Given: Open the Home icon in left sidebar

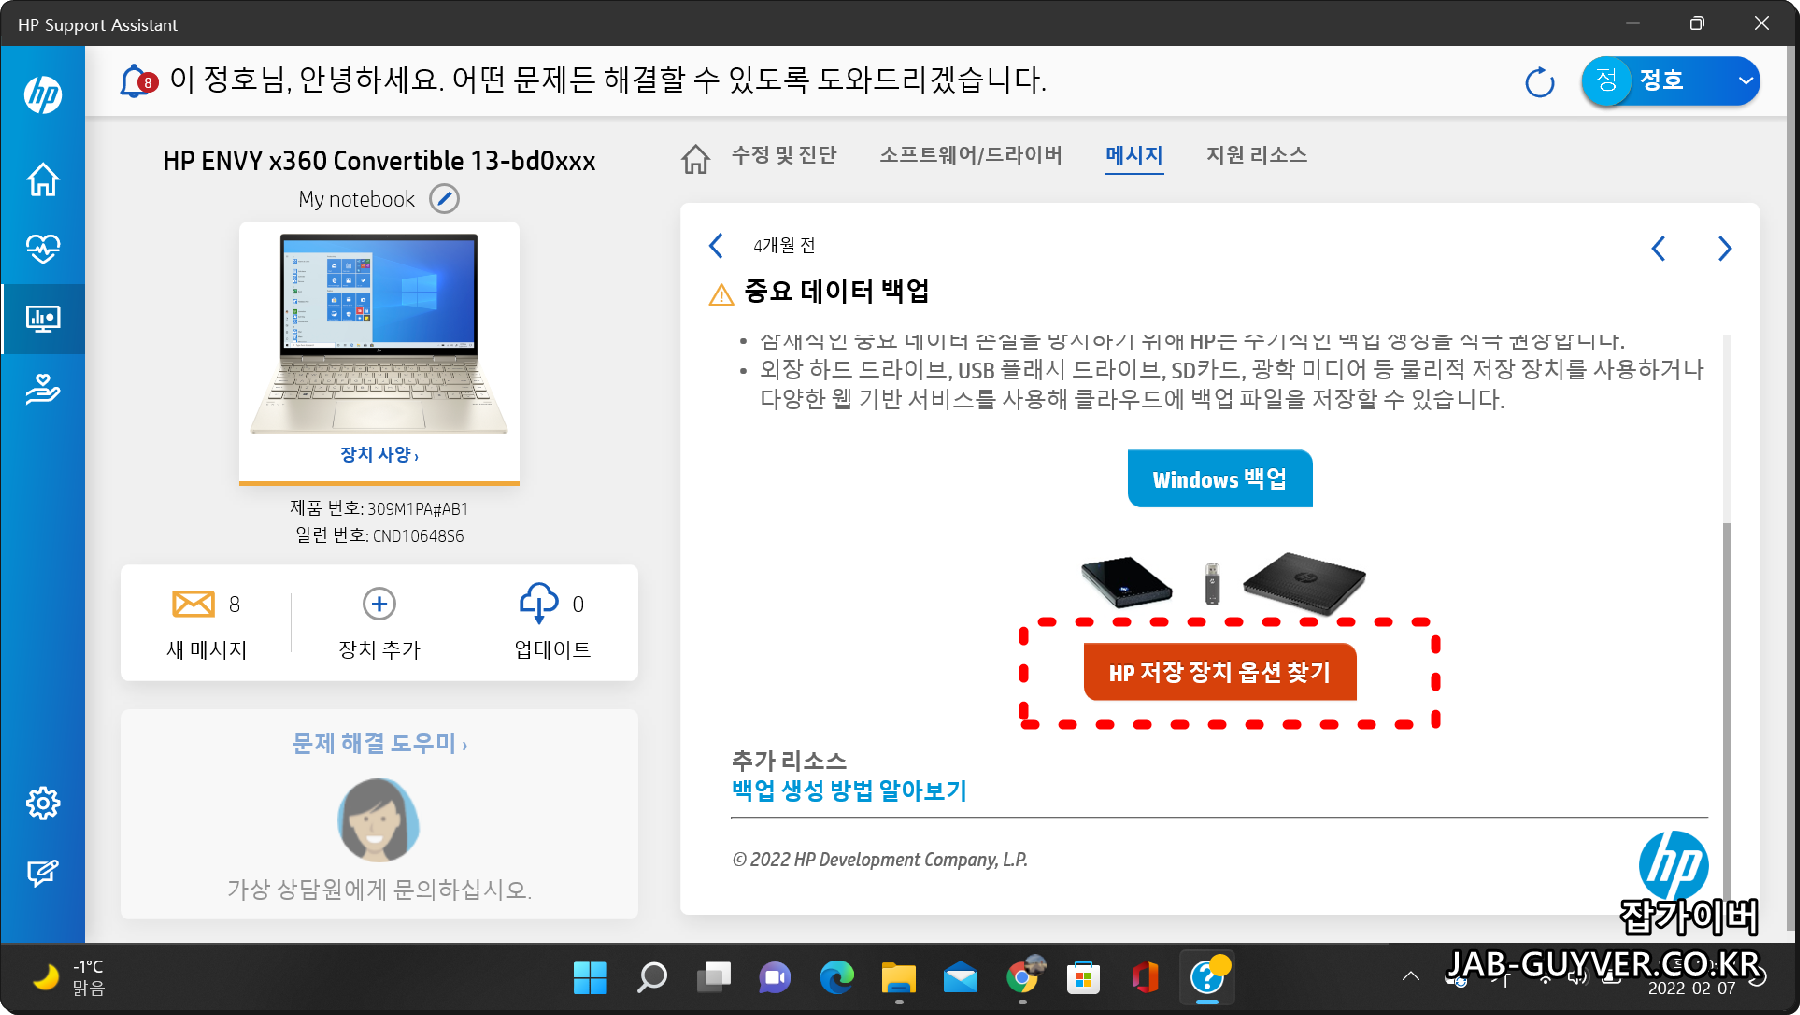Looking at the screenshot, I should [43, 180].
